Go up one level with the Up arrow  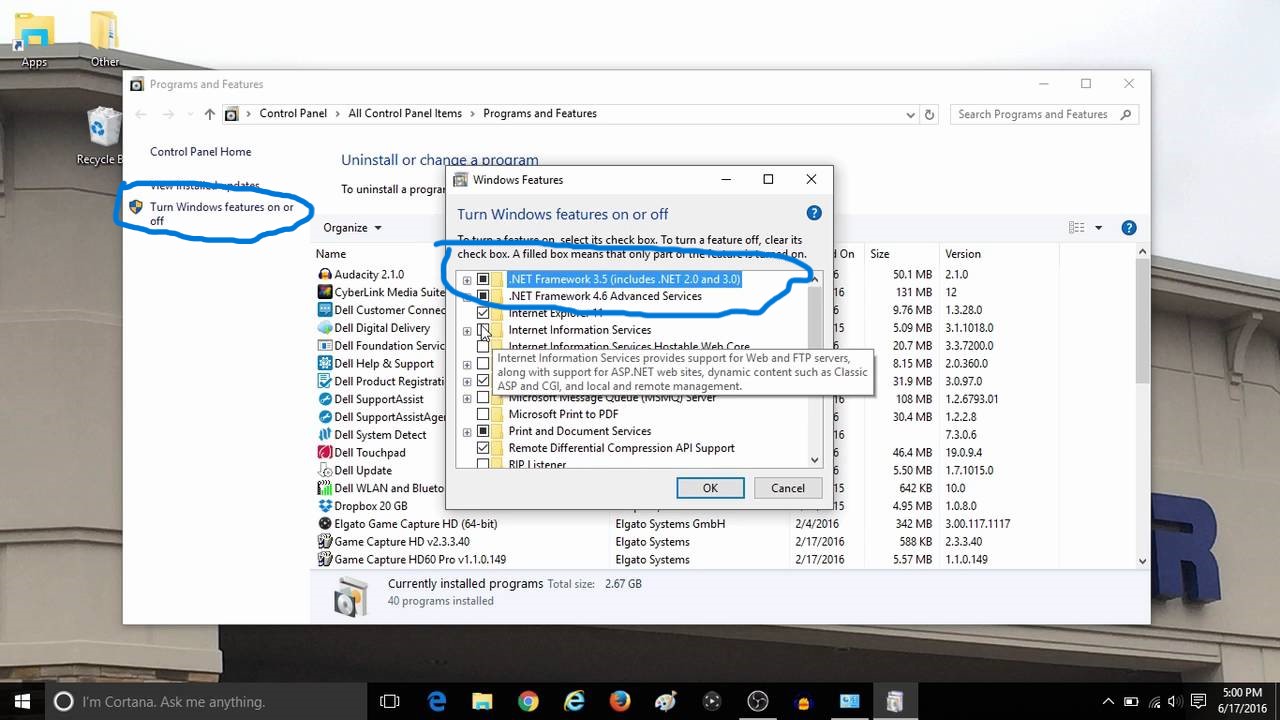tap(209, 114)
